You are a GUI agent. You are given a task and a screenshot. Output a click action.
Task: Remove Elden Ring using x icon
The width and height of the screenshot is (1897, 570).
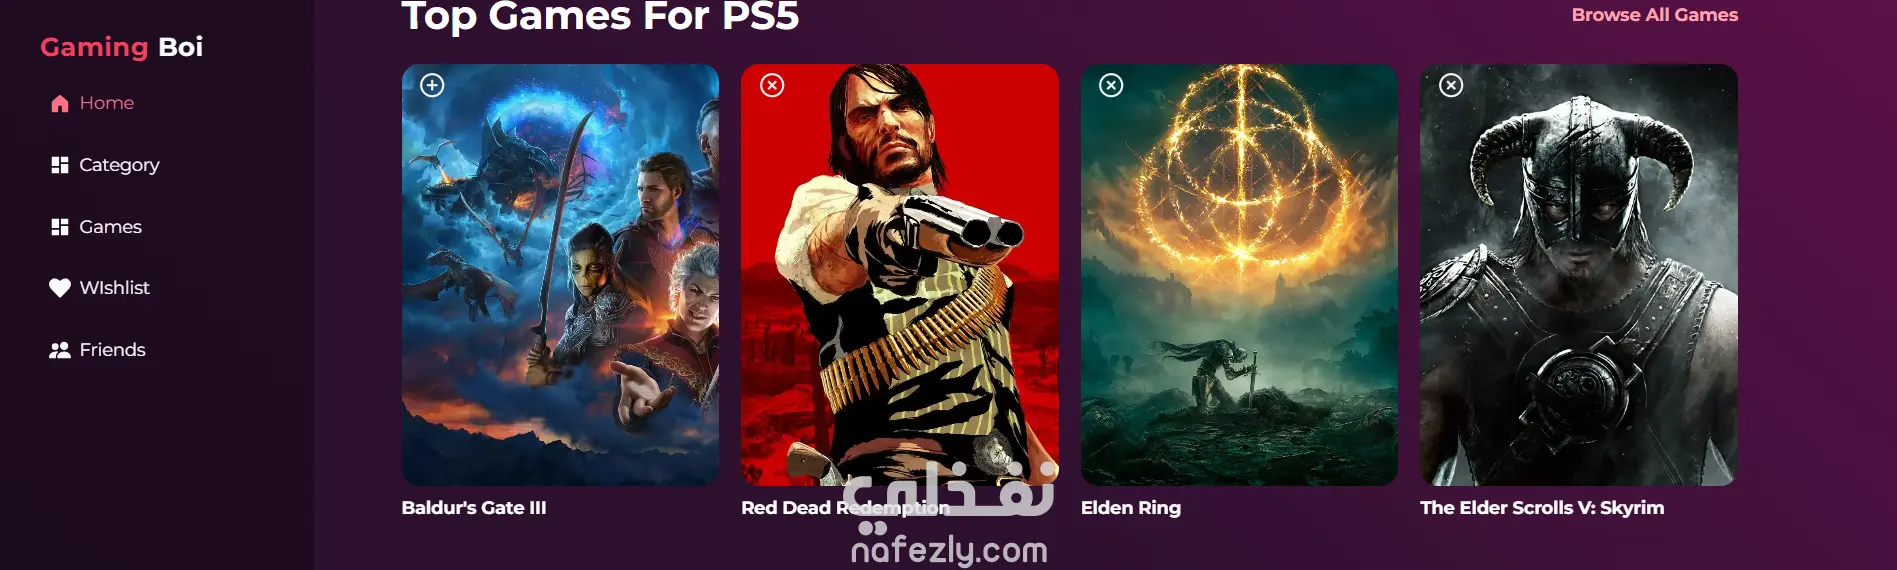(x=1111, y=85)
